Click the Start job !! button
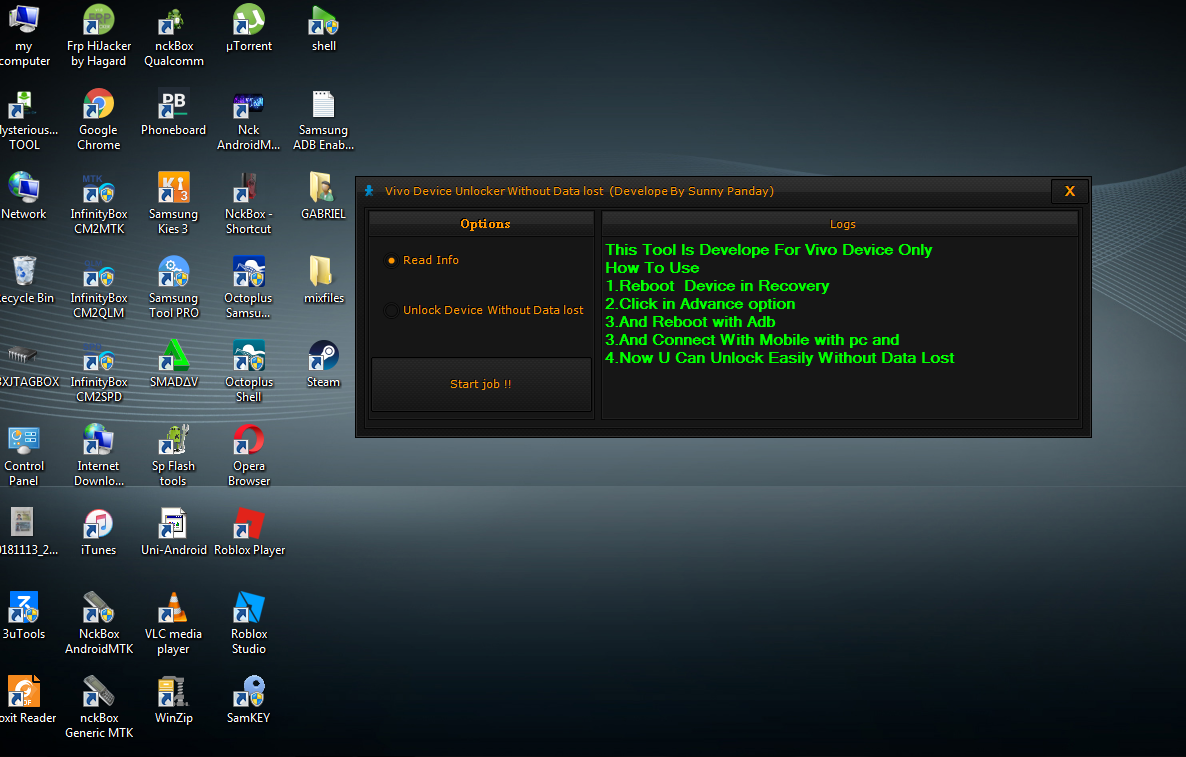The width and height of the screenshot is (1186, 757). tap(481, 384)
